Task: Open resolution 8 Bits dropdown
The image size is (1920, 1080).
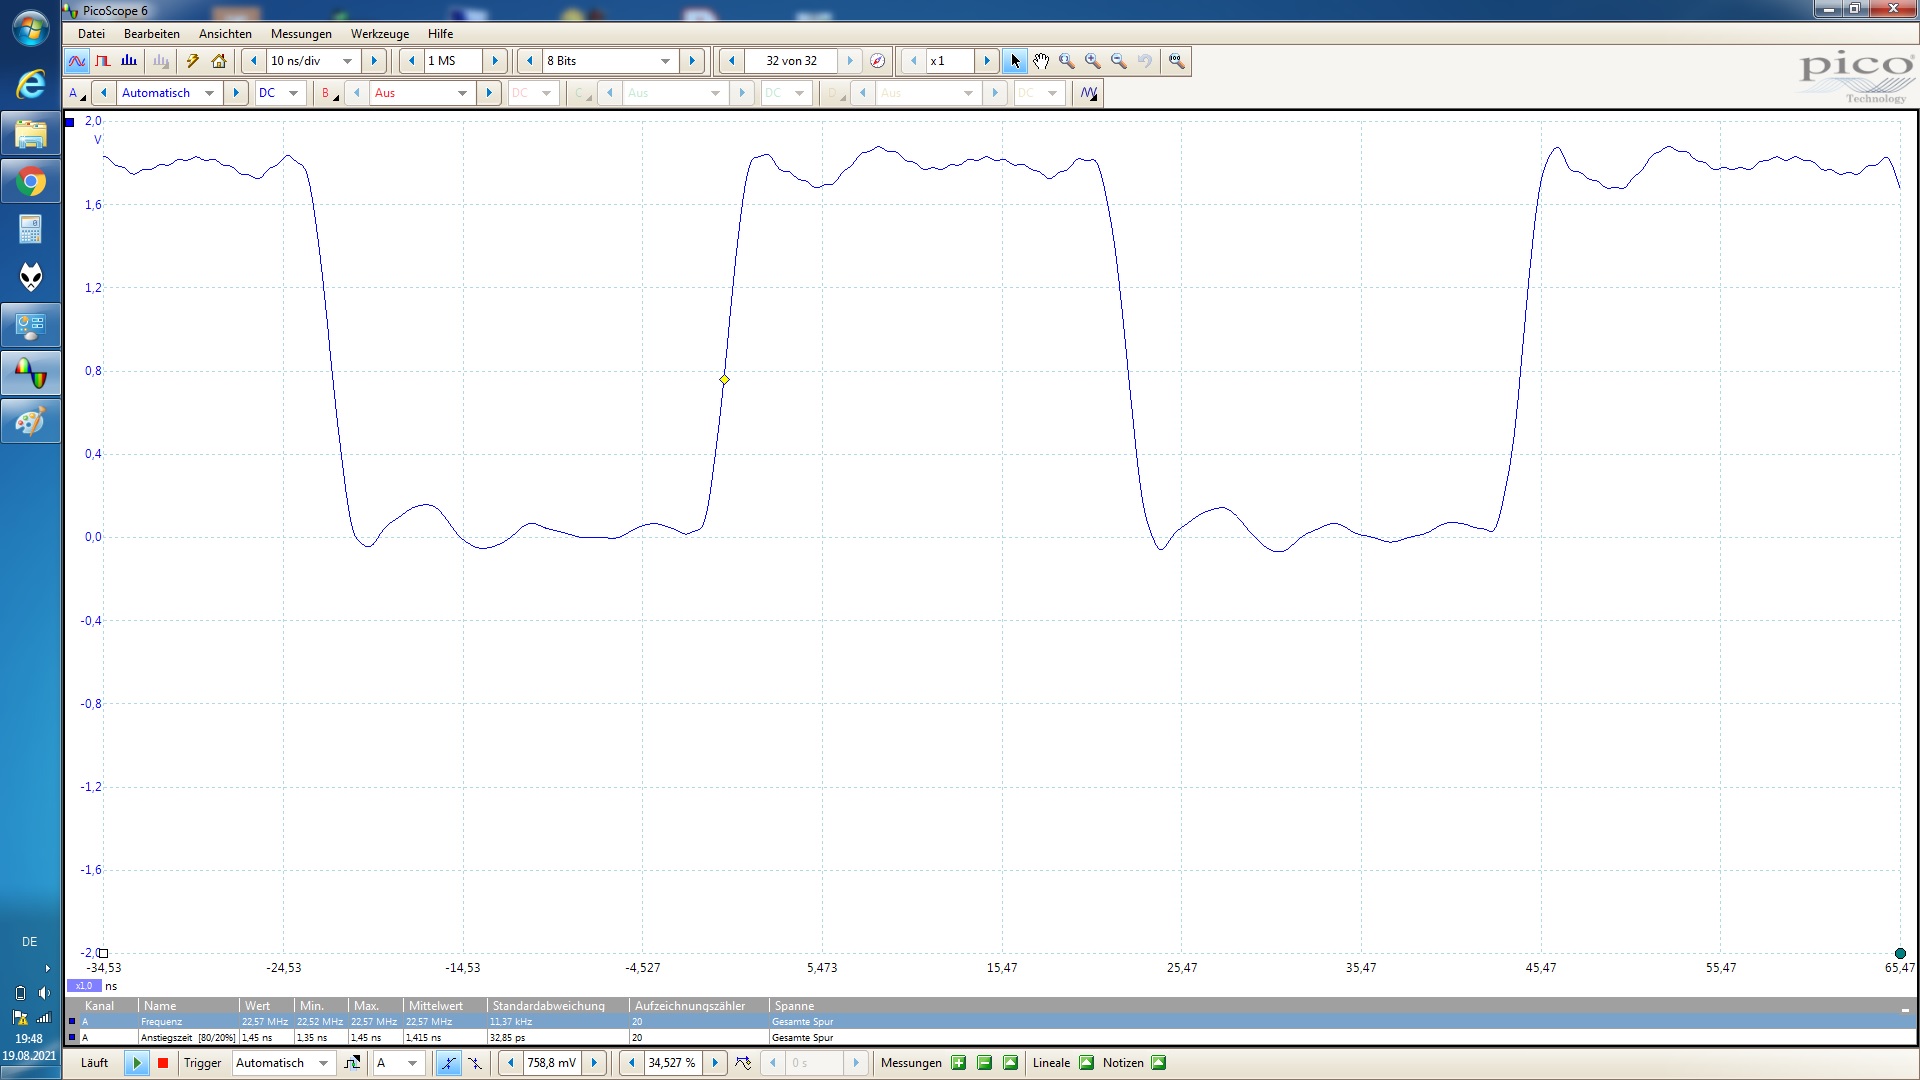Action: click(x=665, y=61)
